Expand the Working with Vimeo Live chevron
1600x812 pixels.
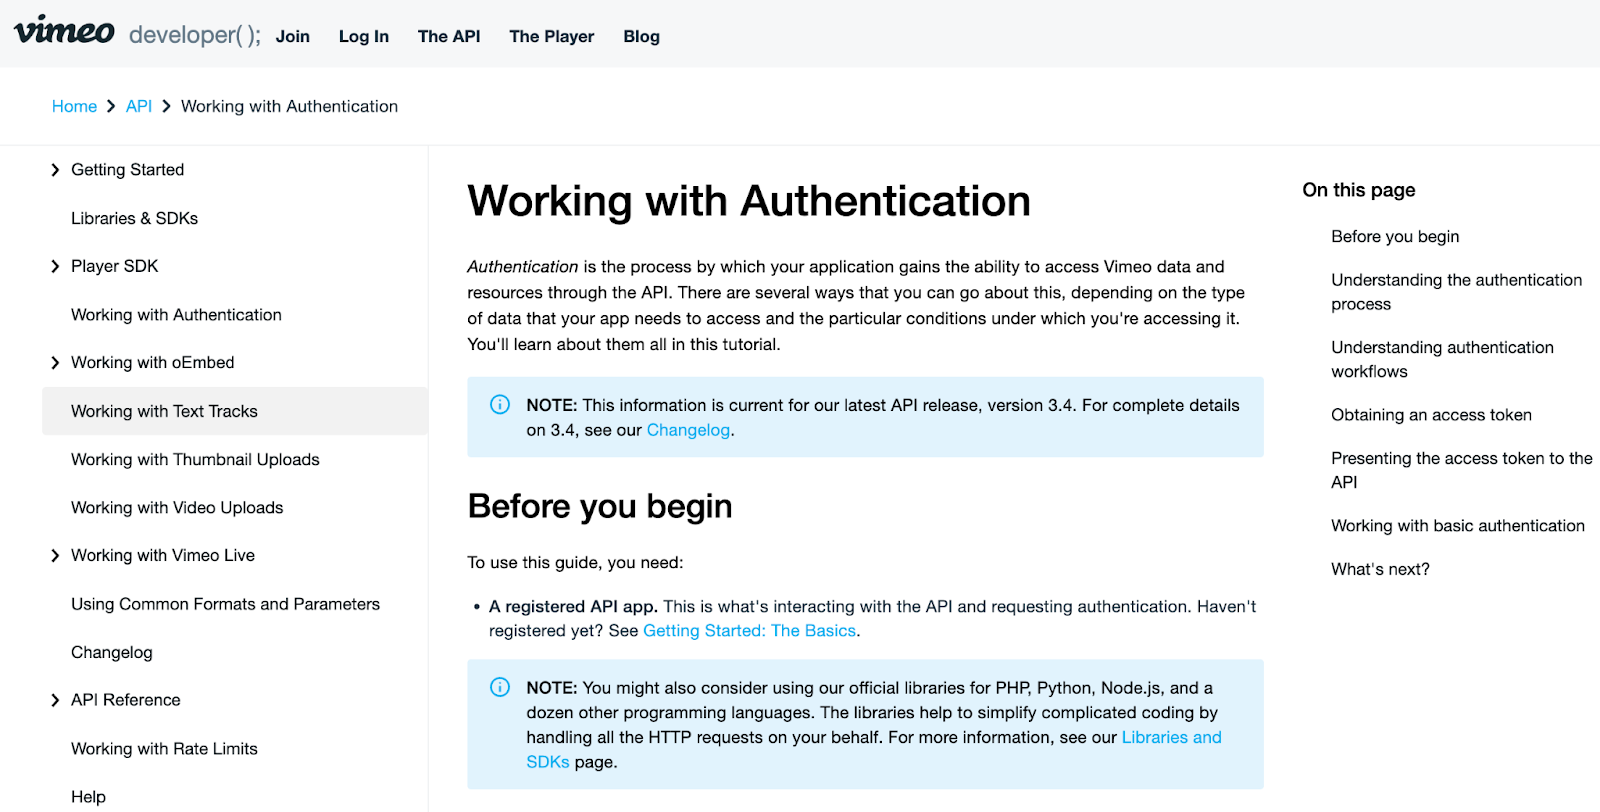click(x=55, y=556)
